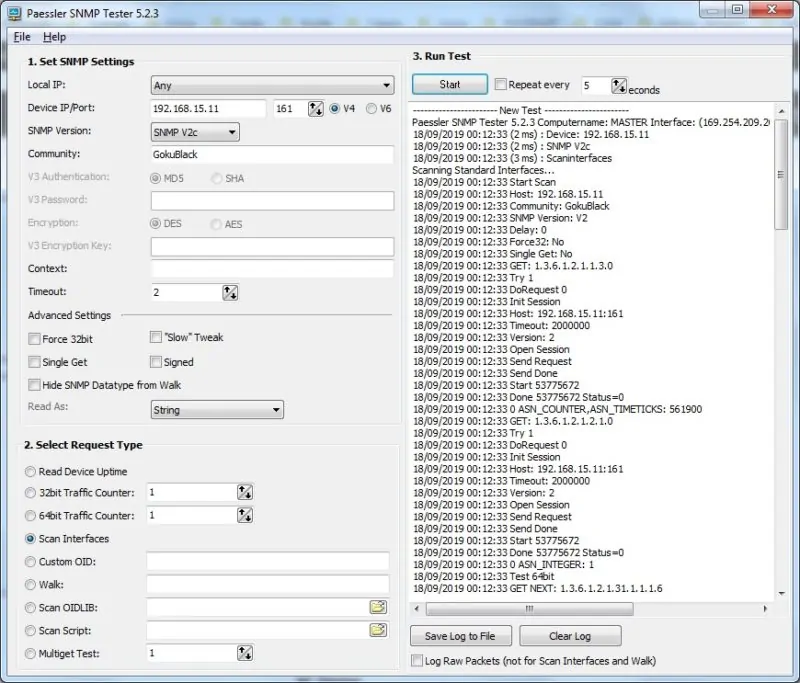Click the 32bit Traffic Counter spinner
Screen dimensions: 800x683
[244, 492]
